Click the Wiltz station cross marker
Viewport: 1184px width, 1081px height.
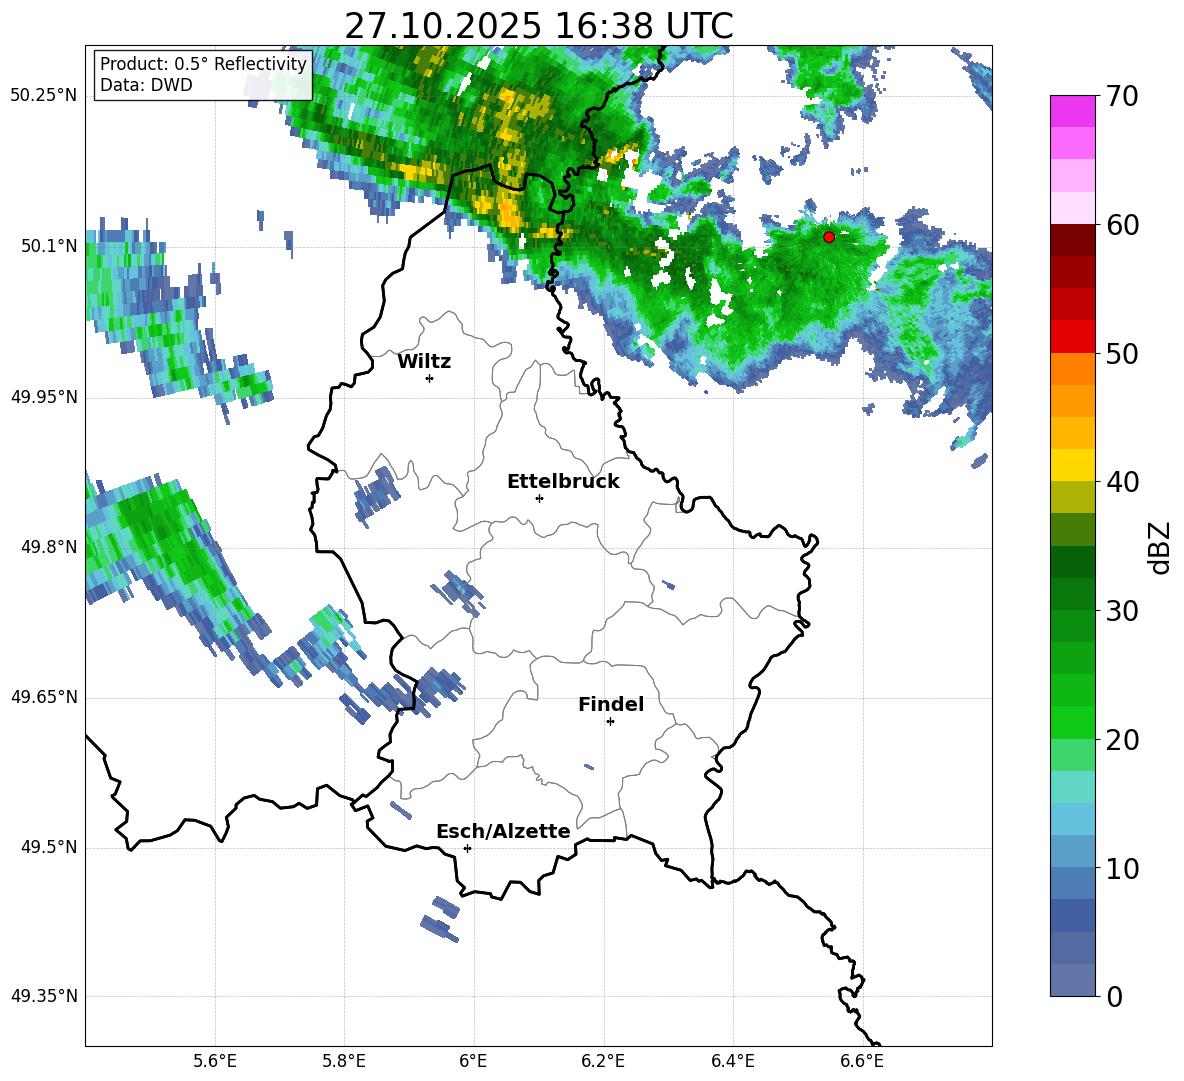pos(430,378)
